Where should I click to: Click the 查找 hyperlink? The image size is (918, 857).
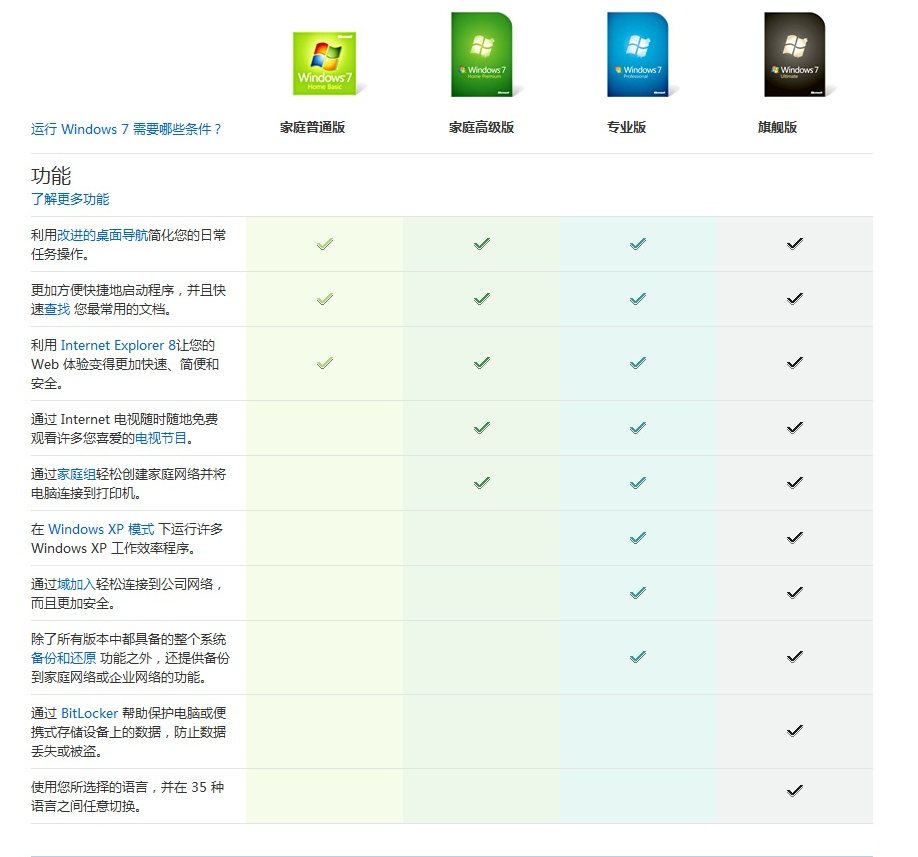(x=57, y=309)
